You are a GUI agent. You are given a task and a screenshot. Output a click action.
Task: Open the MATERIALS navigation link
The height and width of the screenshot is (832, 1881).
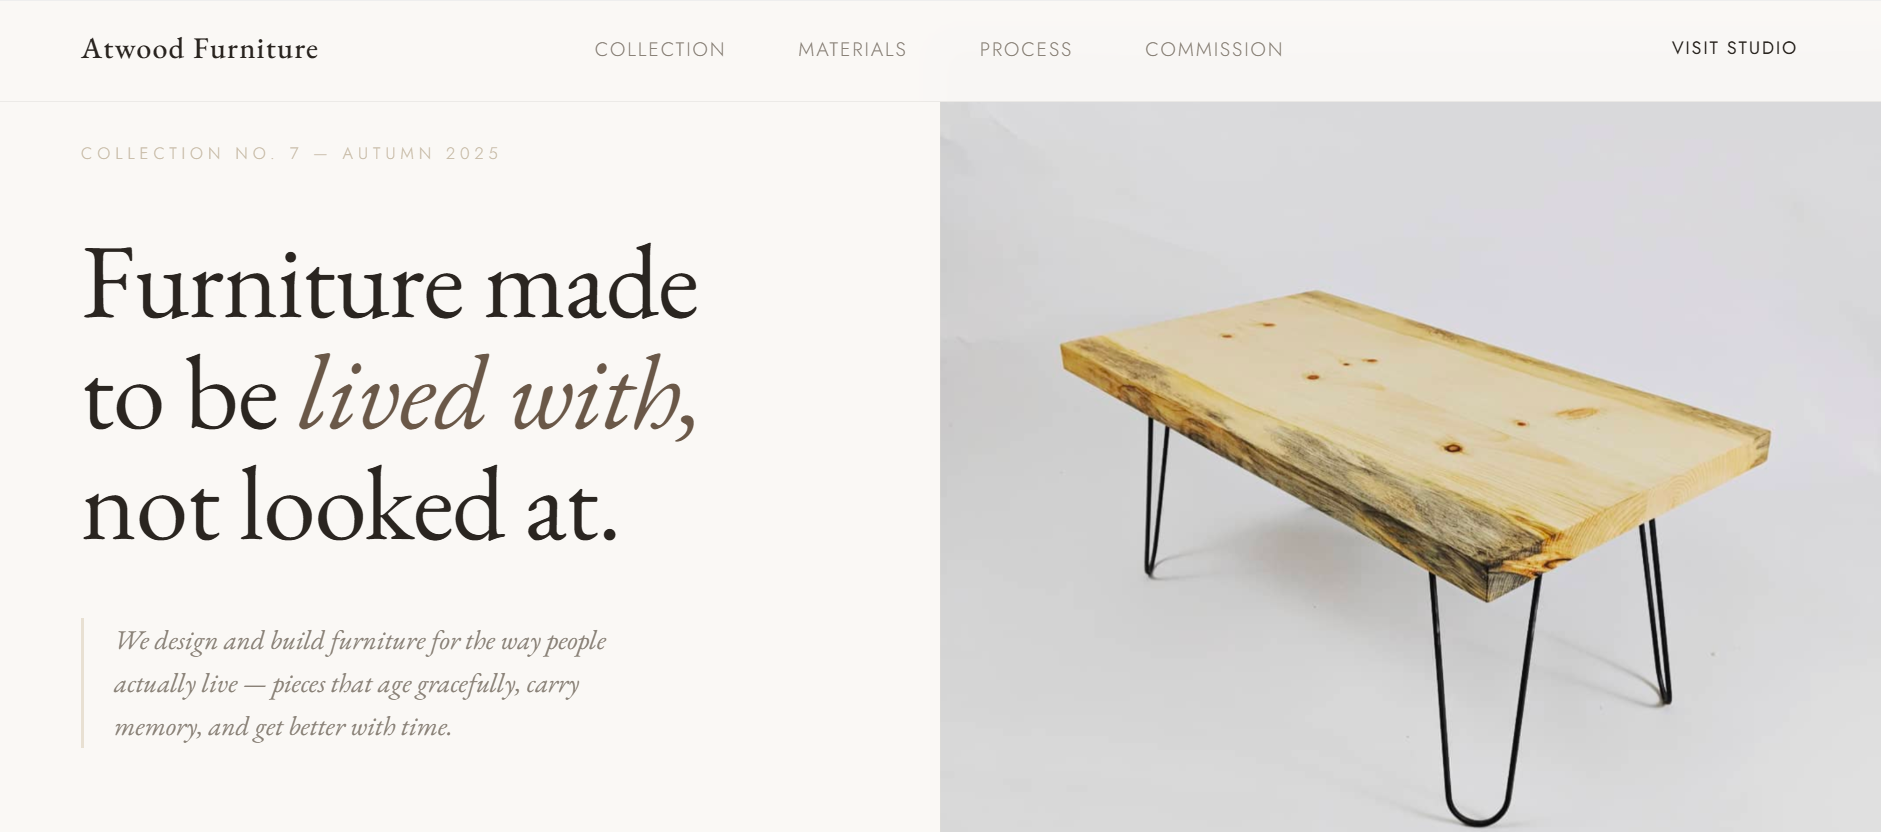tap(851, 49)
